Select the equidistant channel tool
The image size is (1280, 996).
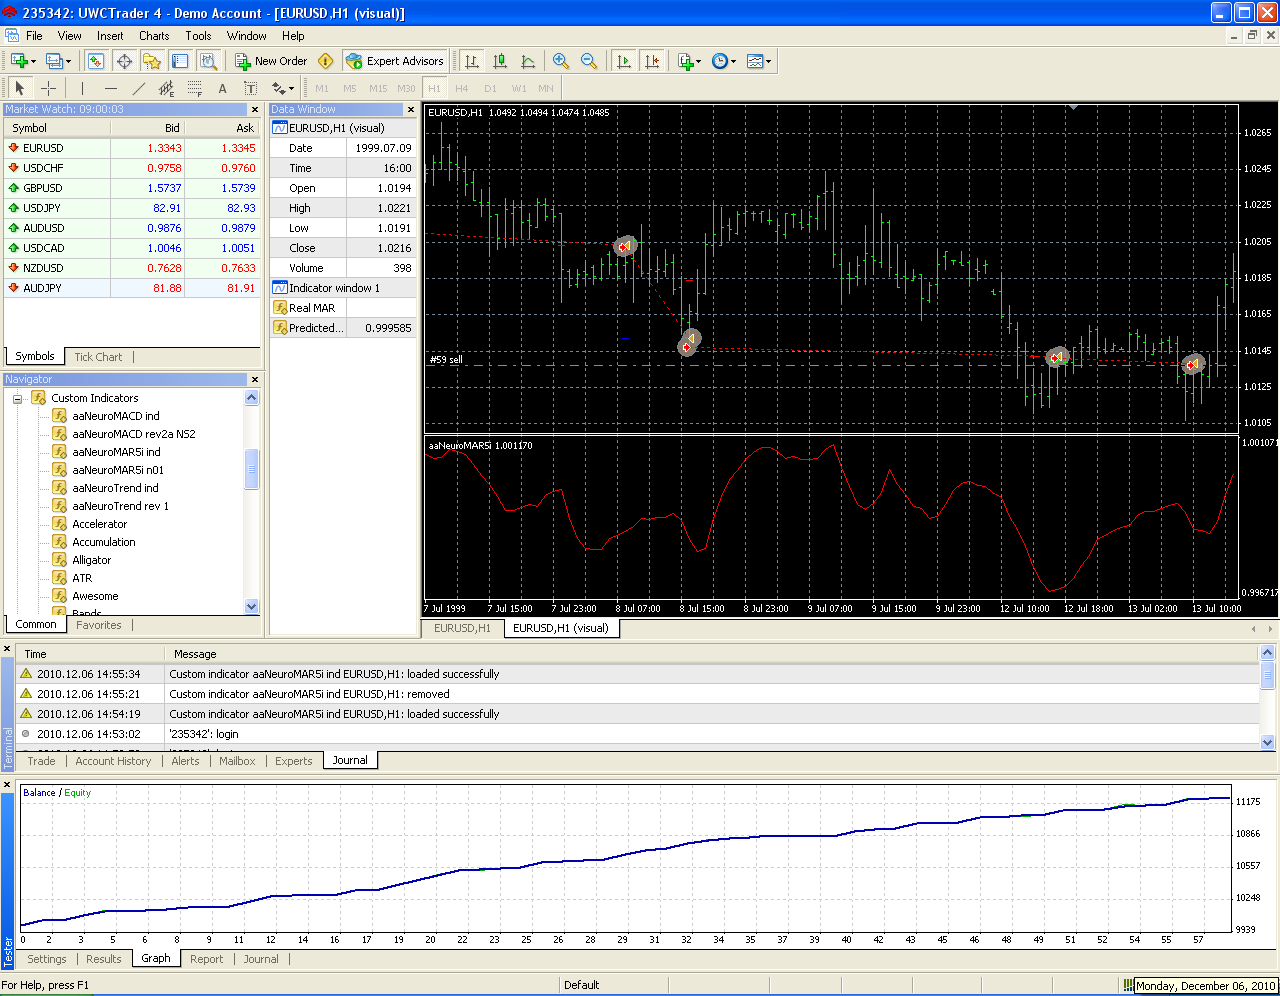pos(167,88)
